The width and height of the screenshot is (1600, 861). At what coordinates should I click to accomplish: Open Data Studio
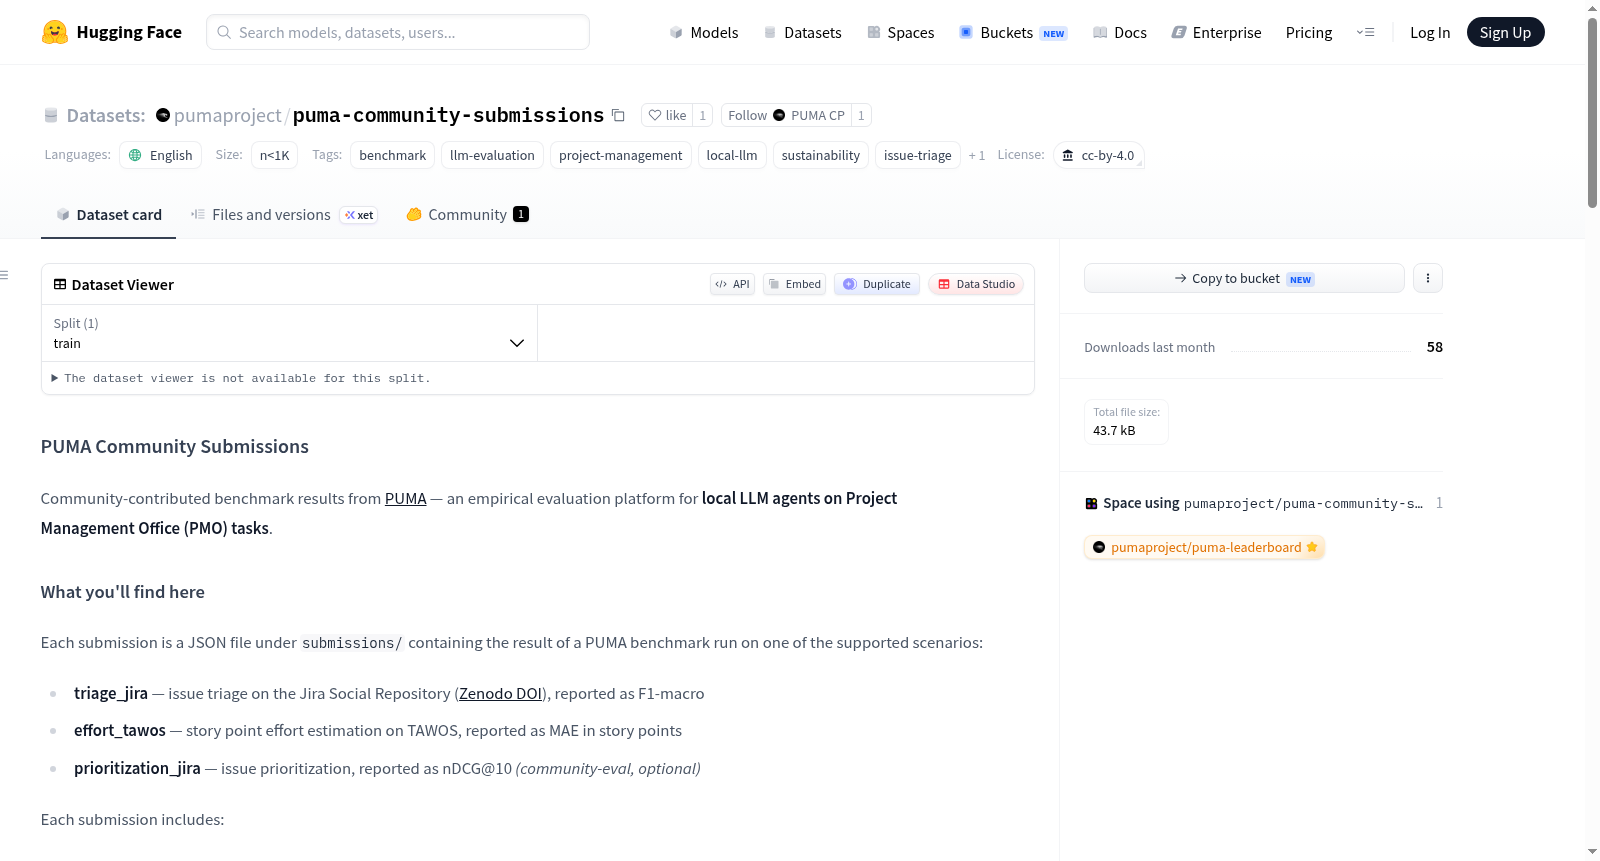pos(976,284)
